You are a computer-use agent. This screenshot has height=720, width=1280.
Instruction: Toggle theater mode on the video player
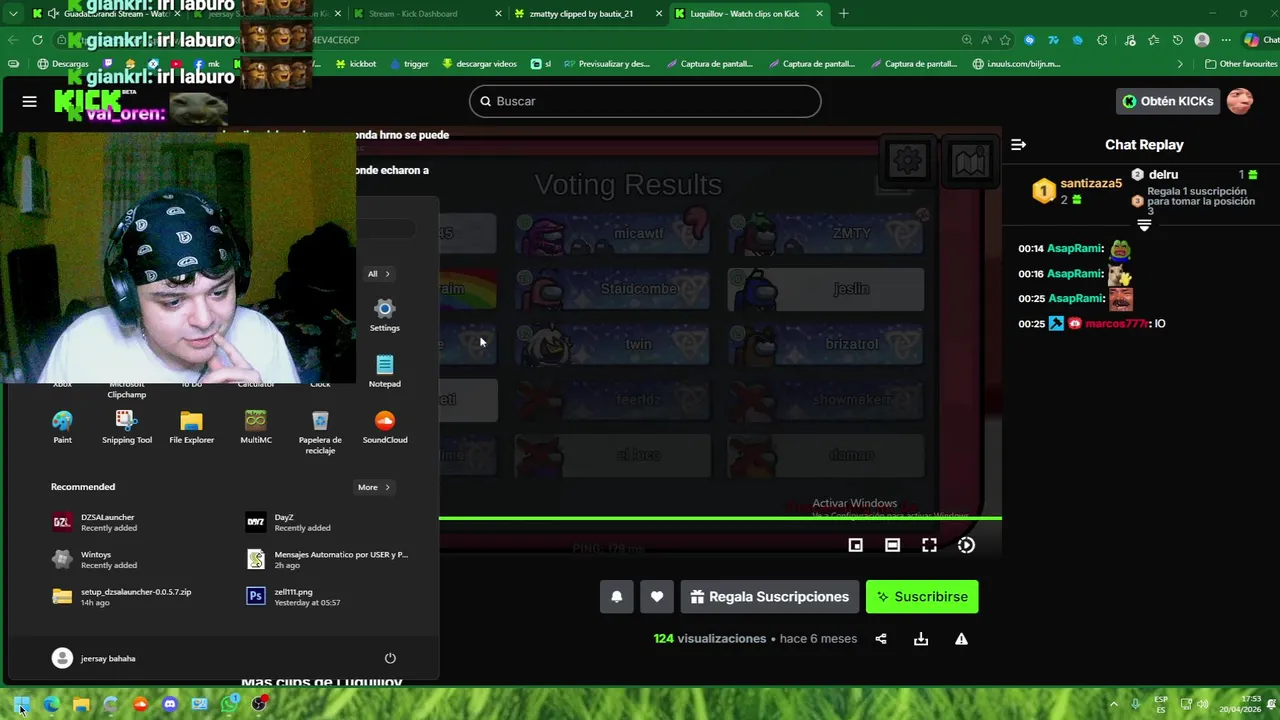[x=892, y=545]
